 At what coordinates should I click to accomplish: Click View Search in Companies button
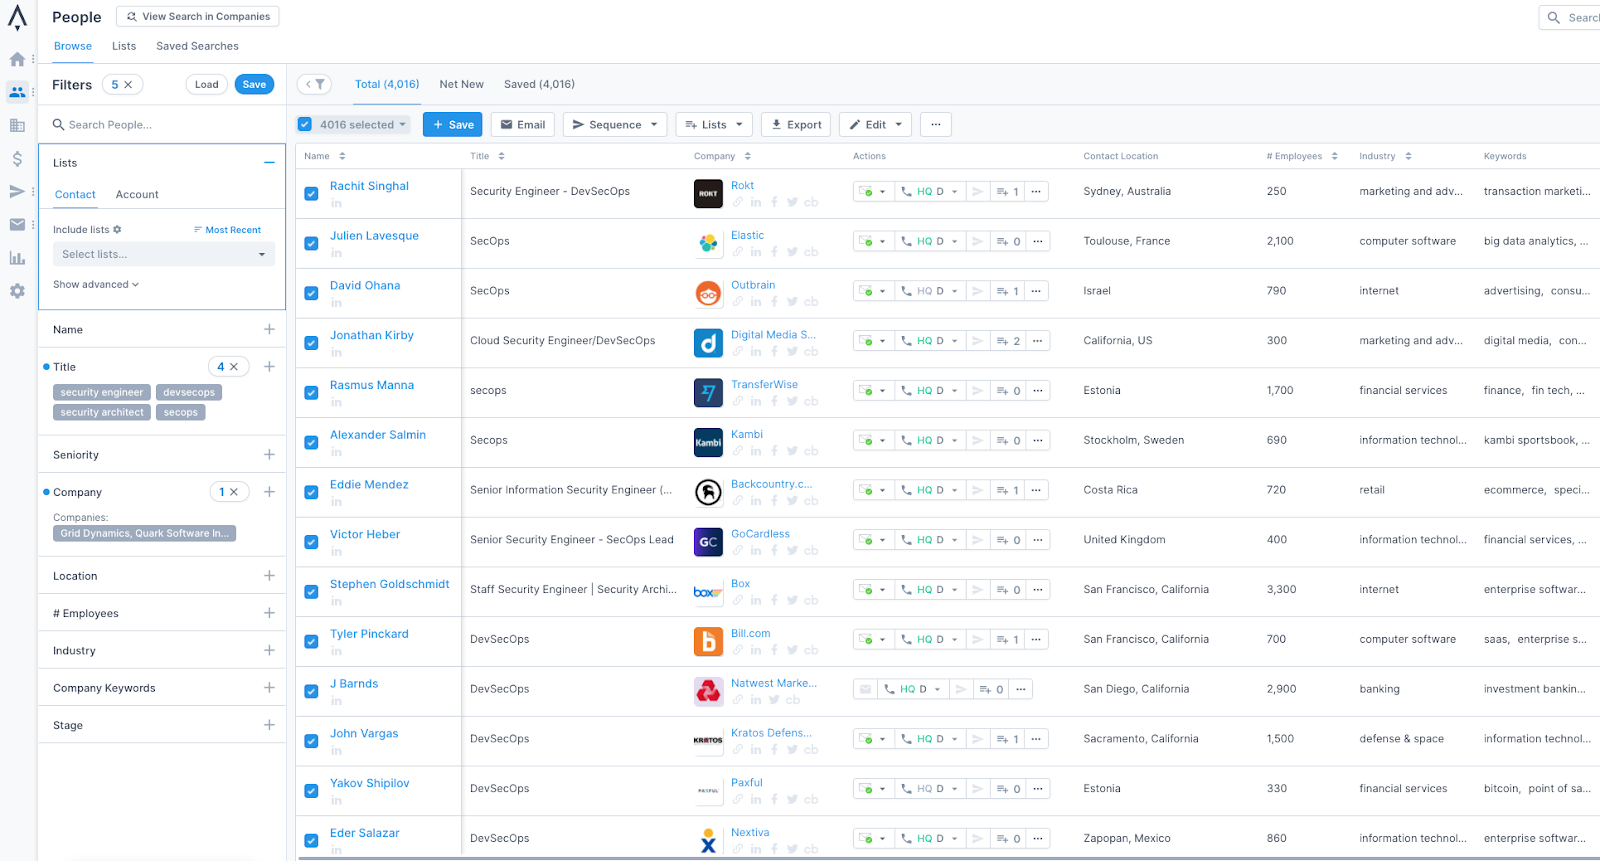pyautogui.click(x=198, y=17)
